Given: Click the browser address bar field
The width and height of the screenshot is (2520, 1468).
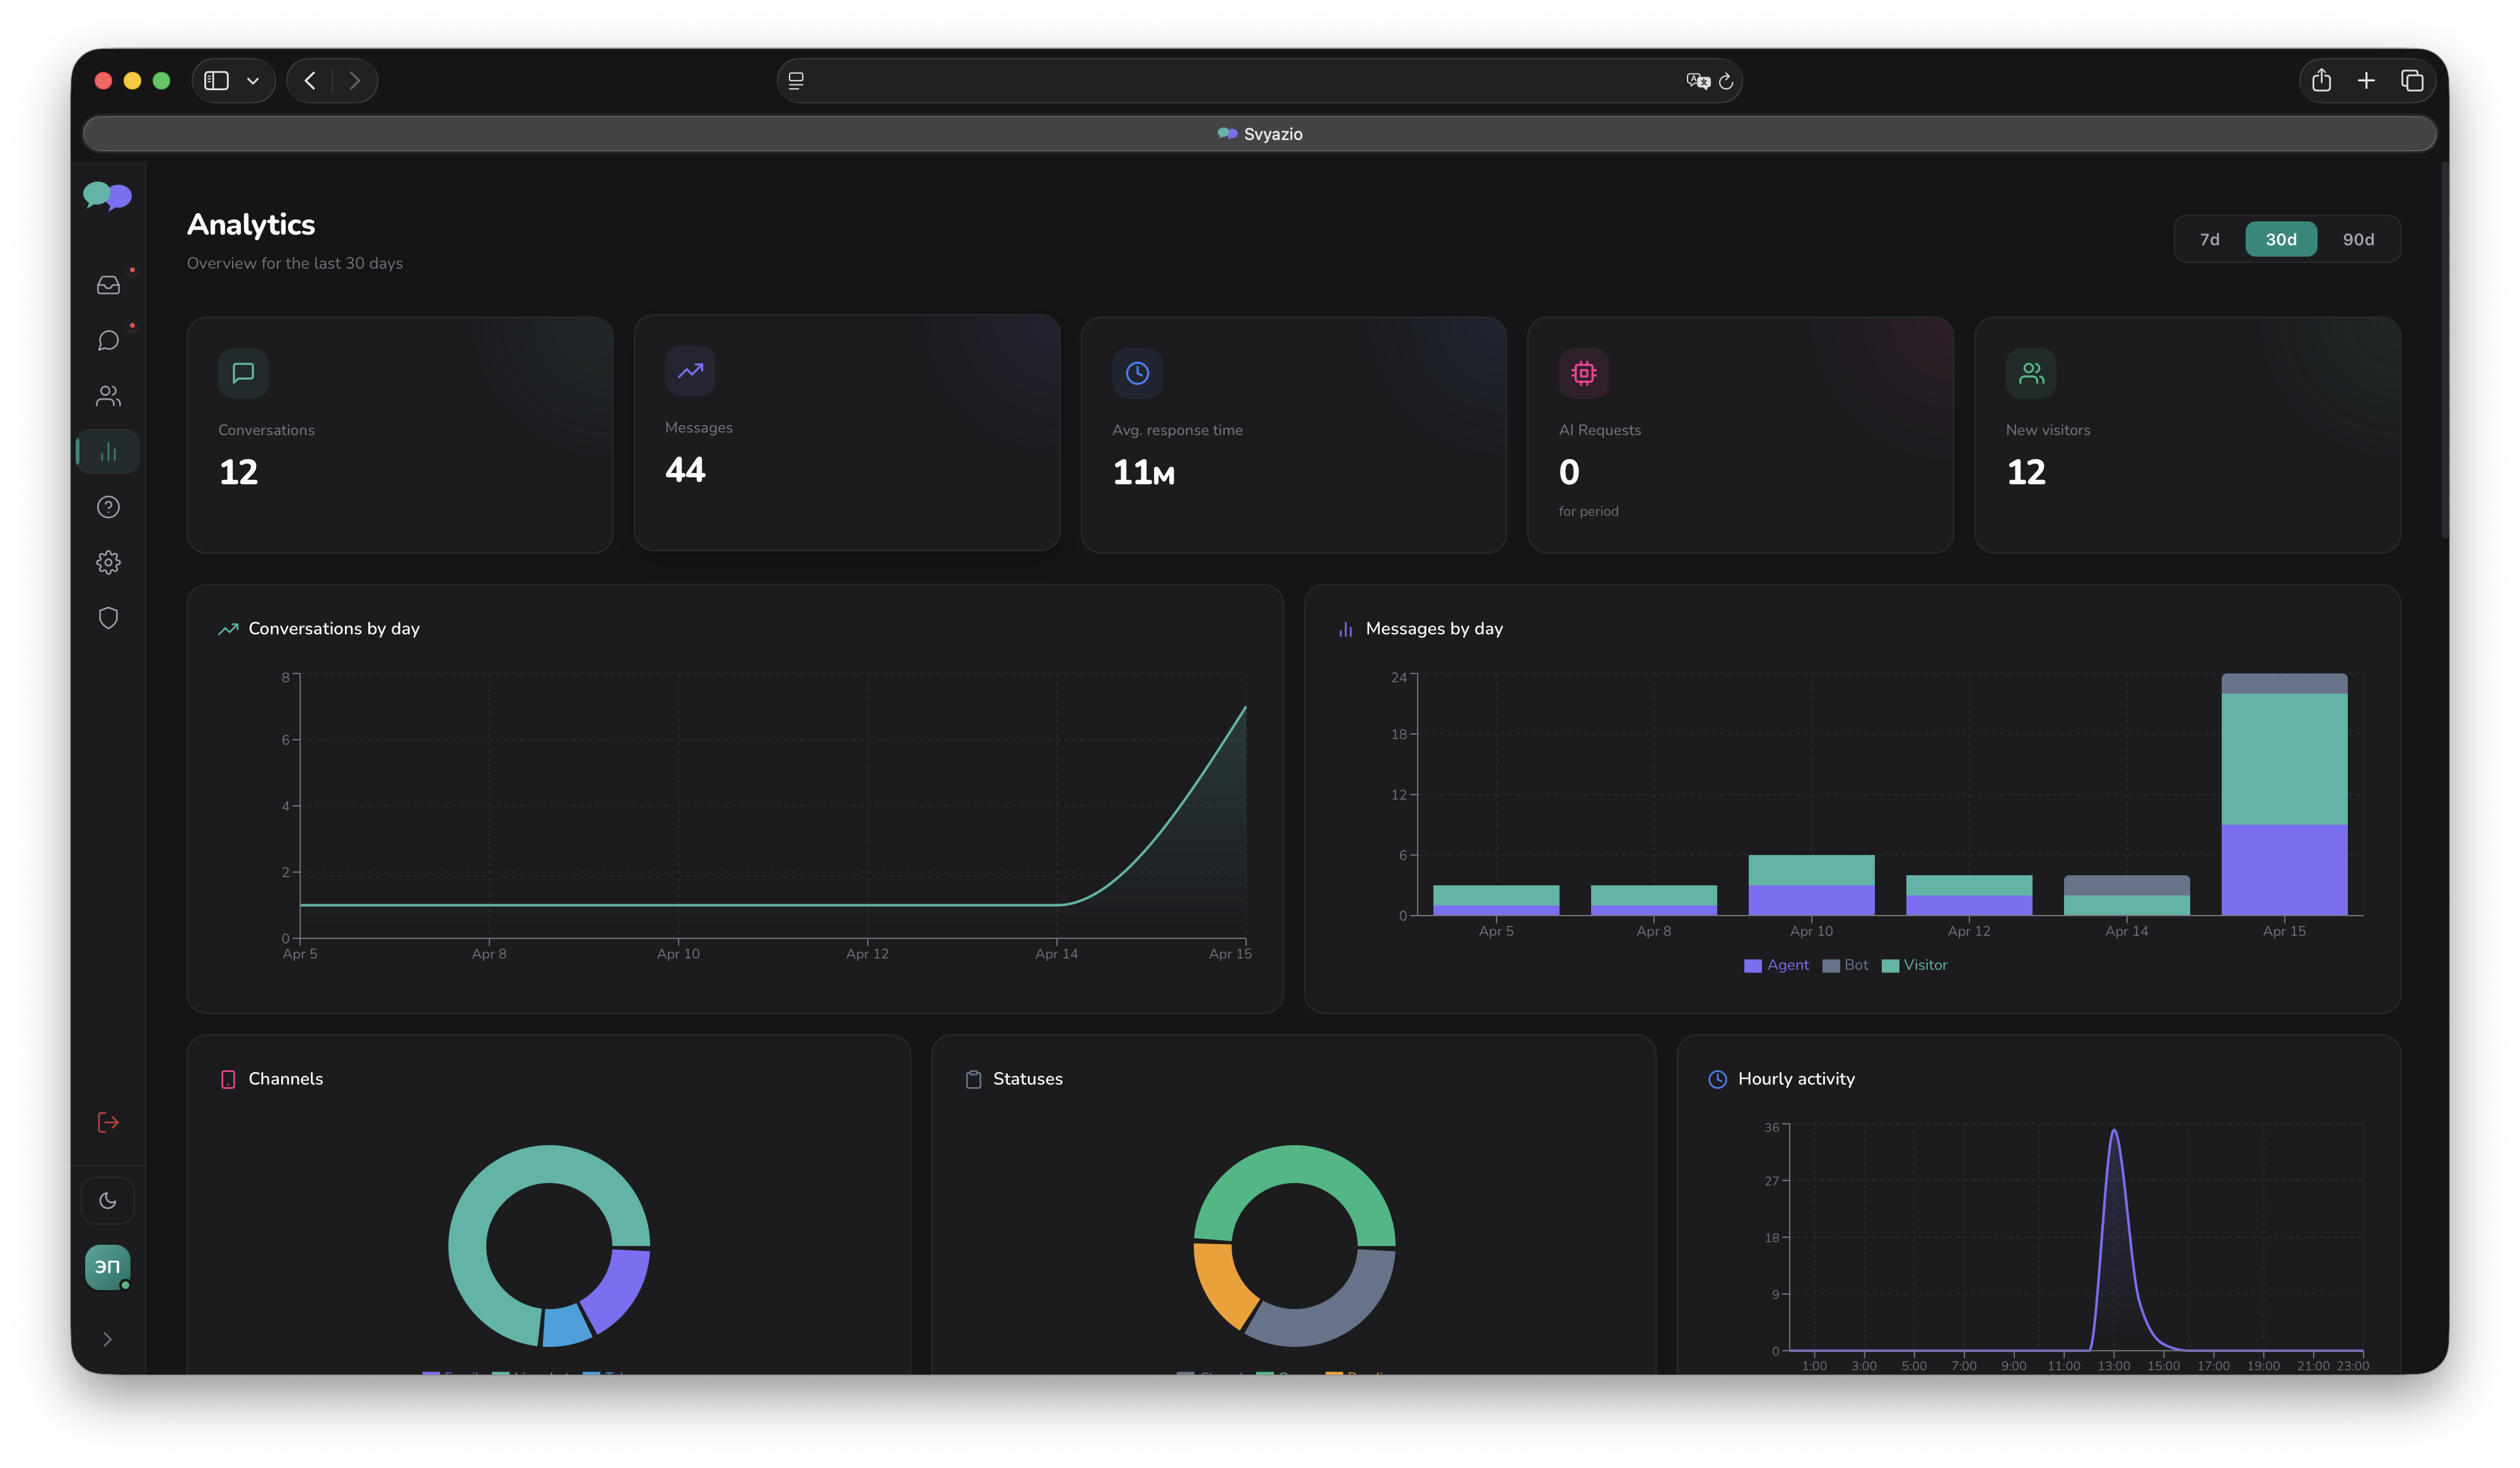Looking at the screenshot, I should [1240, 81].
